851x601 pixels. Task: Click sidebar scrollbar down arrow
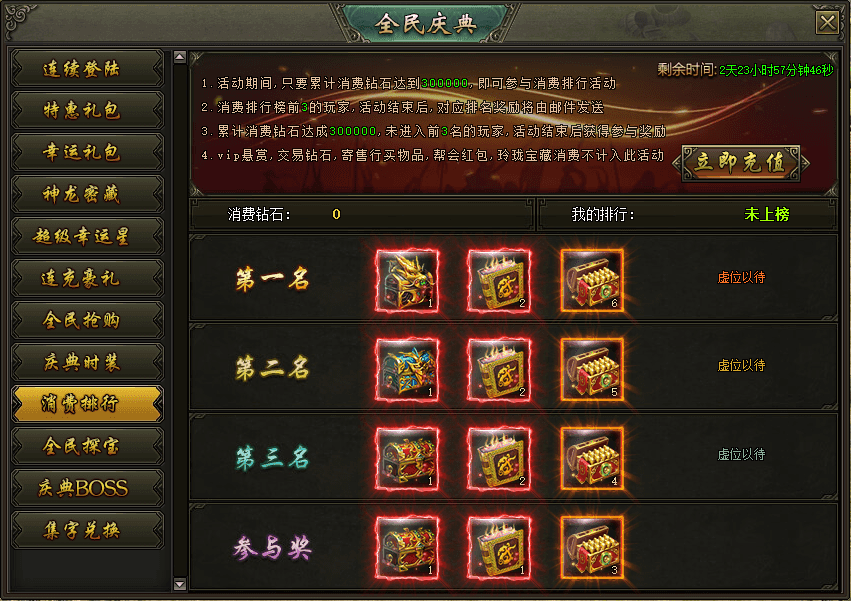[180, 584]
